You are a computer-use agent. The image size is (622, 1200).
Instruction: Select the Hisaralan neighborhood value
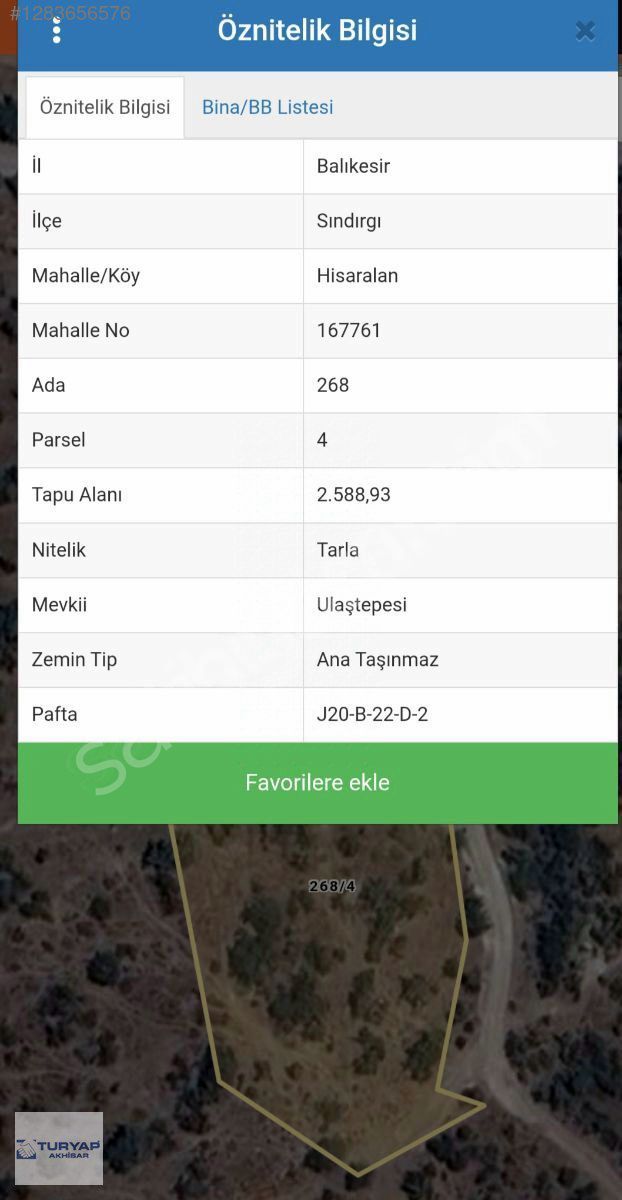click(357, 276)
